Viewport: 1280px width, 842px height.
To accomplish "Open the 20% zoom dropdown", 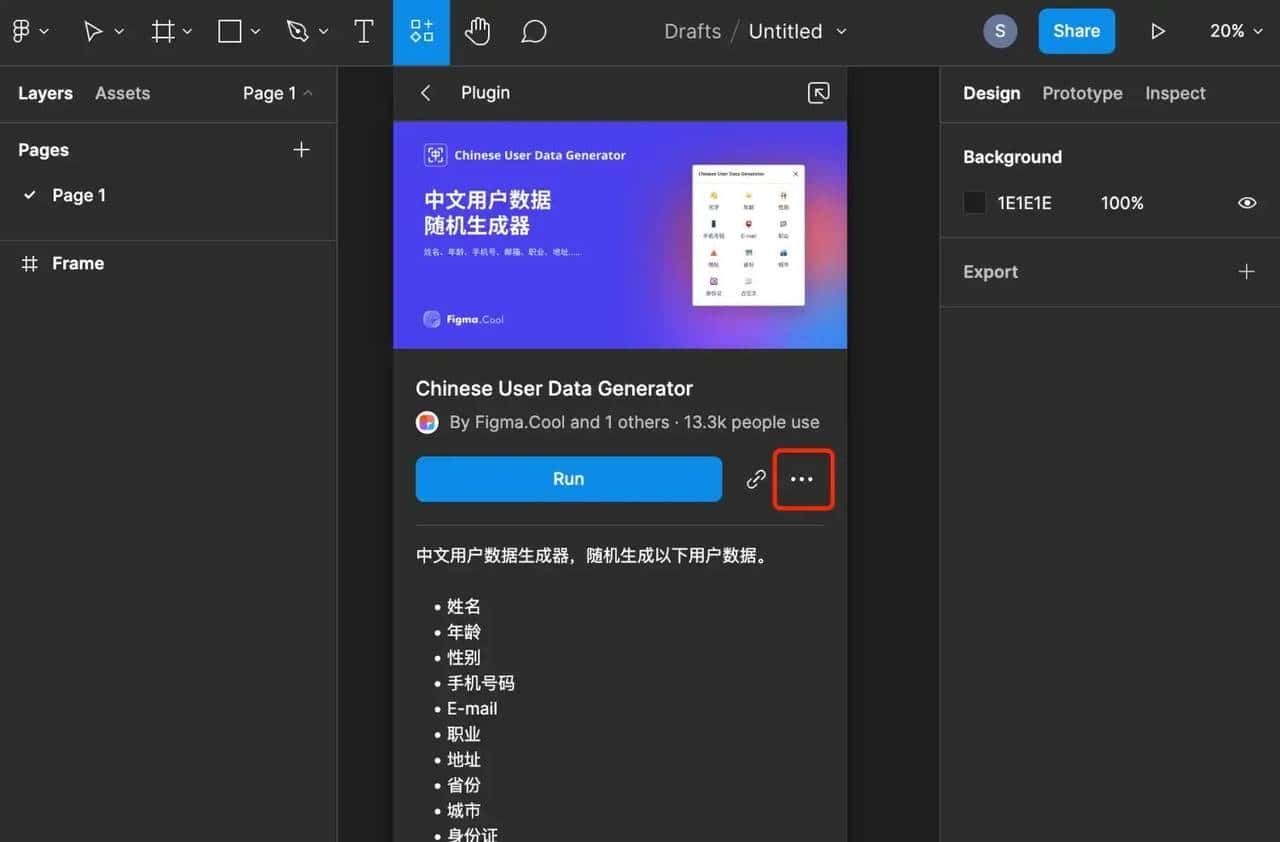I will click(1236, 31).
